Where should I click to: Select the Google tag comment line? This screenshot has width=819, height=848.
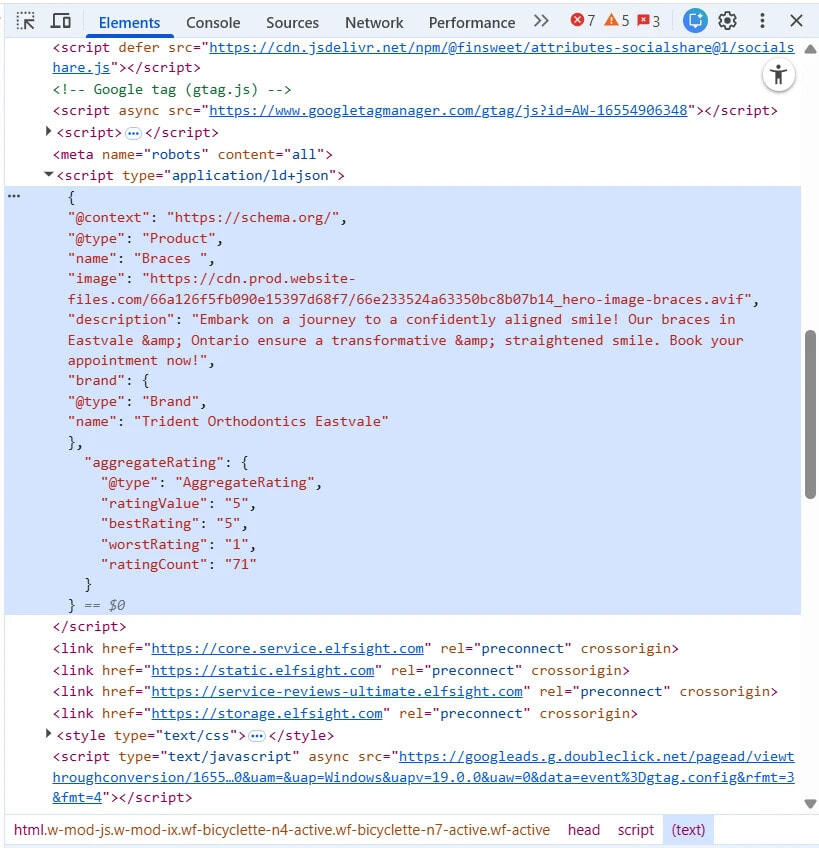coord(172,89)
